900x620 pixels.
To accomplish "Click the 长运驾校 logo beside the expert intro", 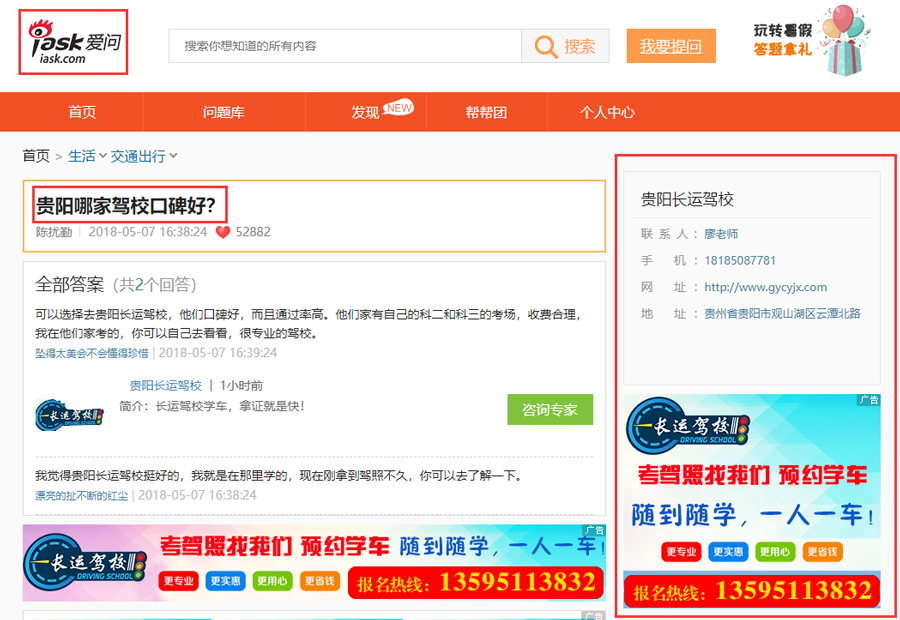I will (x=69, y=415).
